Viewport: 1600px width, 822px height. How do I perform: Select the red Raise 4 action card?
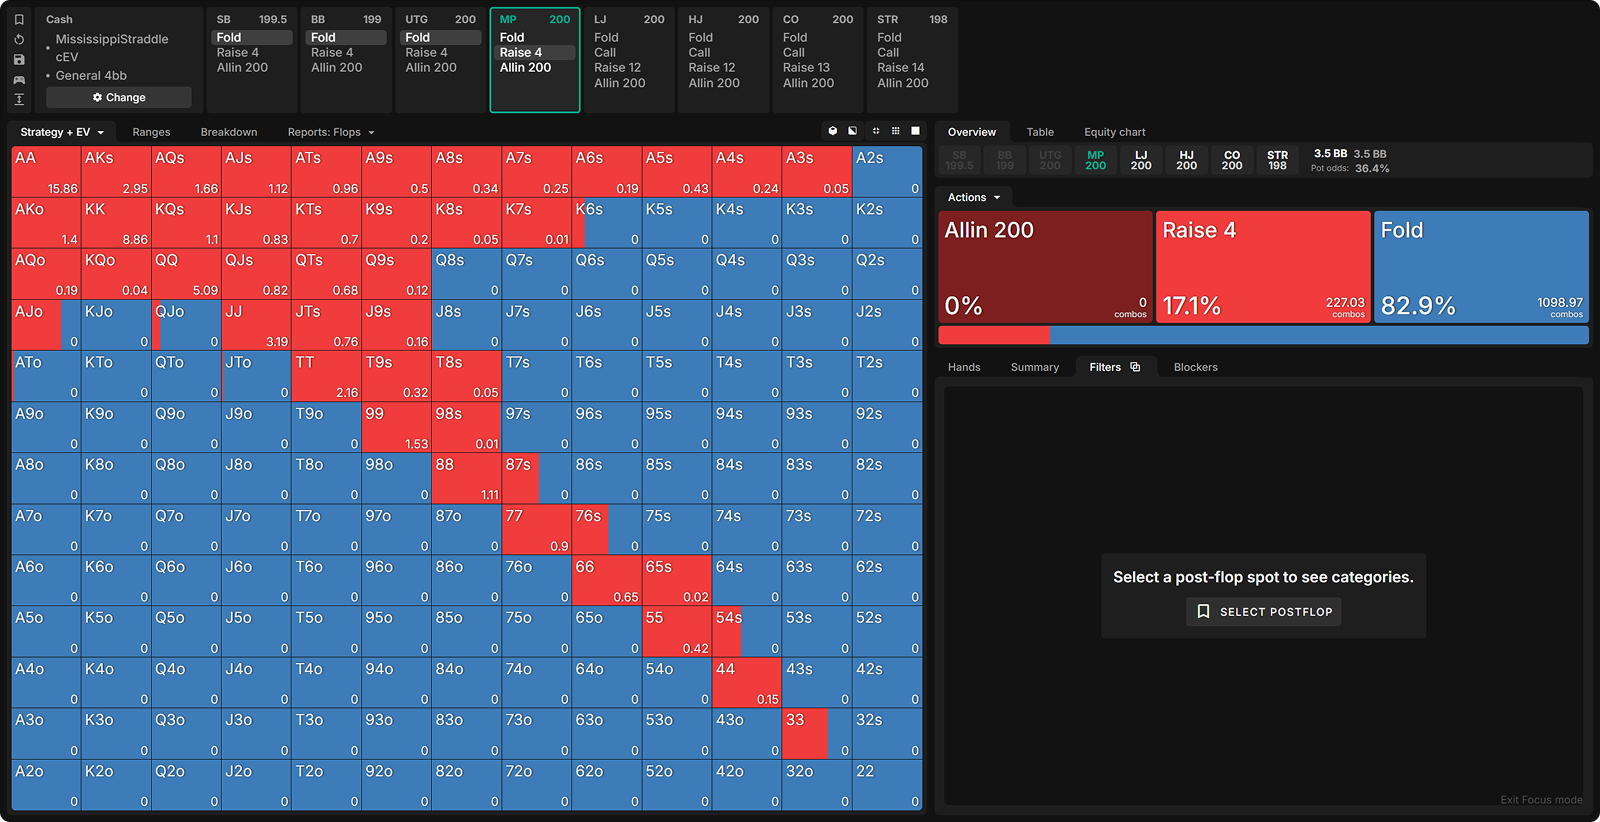1263,266
